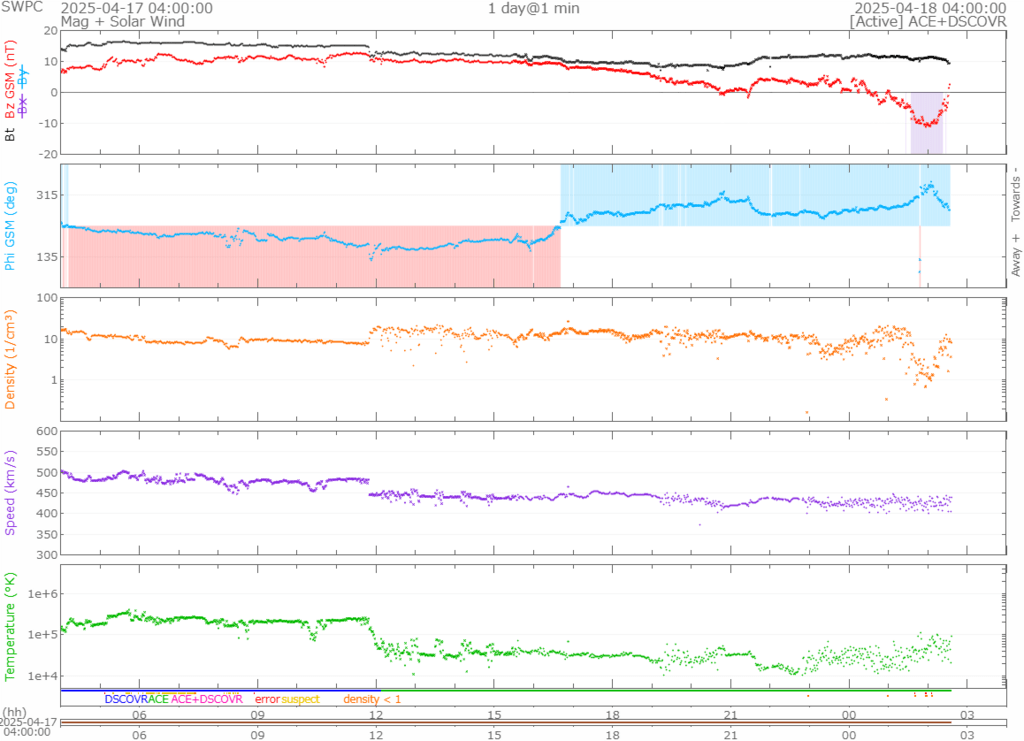Select the DSCOVR legend entry
This screenshot has width=1024, height=741.
pyautogui.click(x=125, y=699)
